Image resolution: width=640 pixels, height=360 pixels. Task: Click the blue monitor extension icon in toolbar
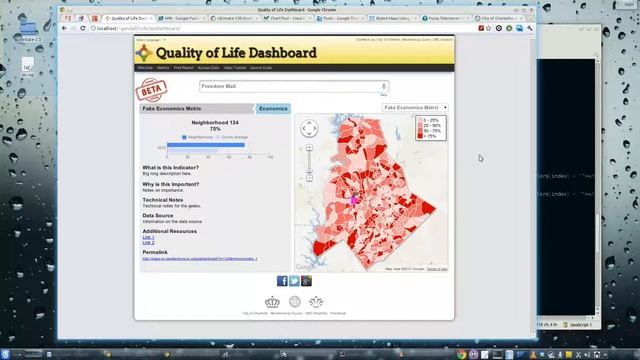pyautogui.click(x=519, y=28)
